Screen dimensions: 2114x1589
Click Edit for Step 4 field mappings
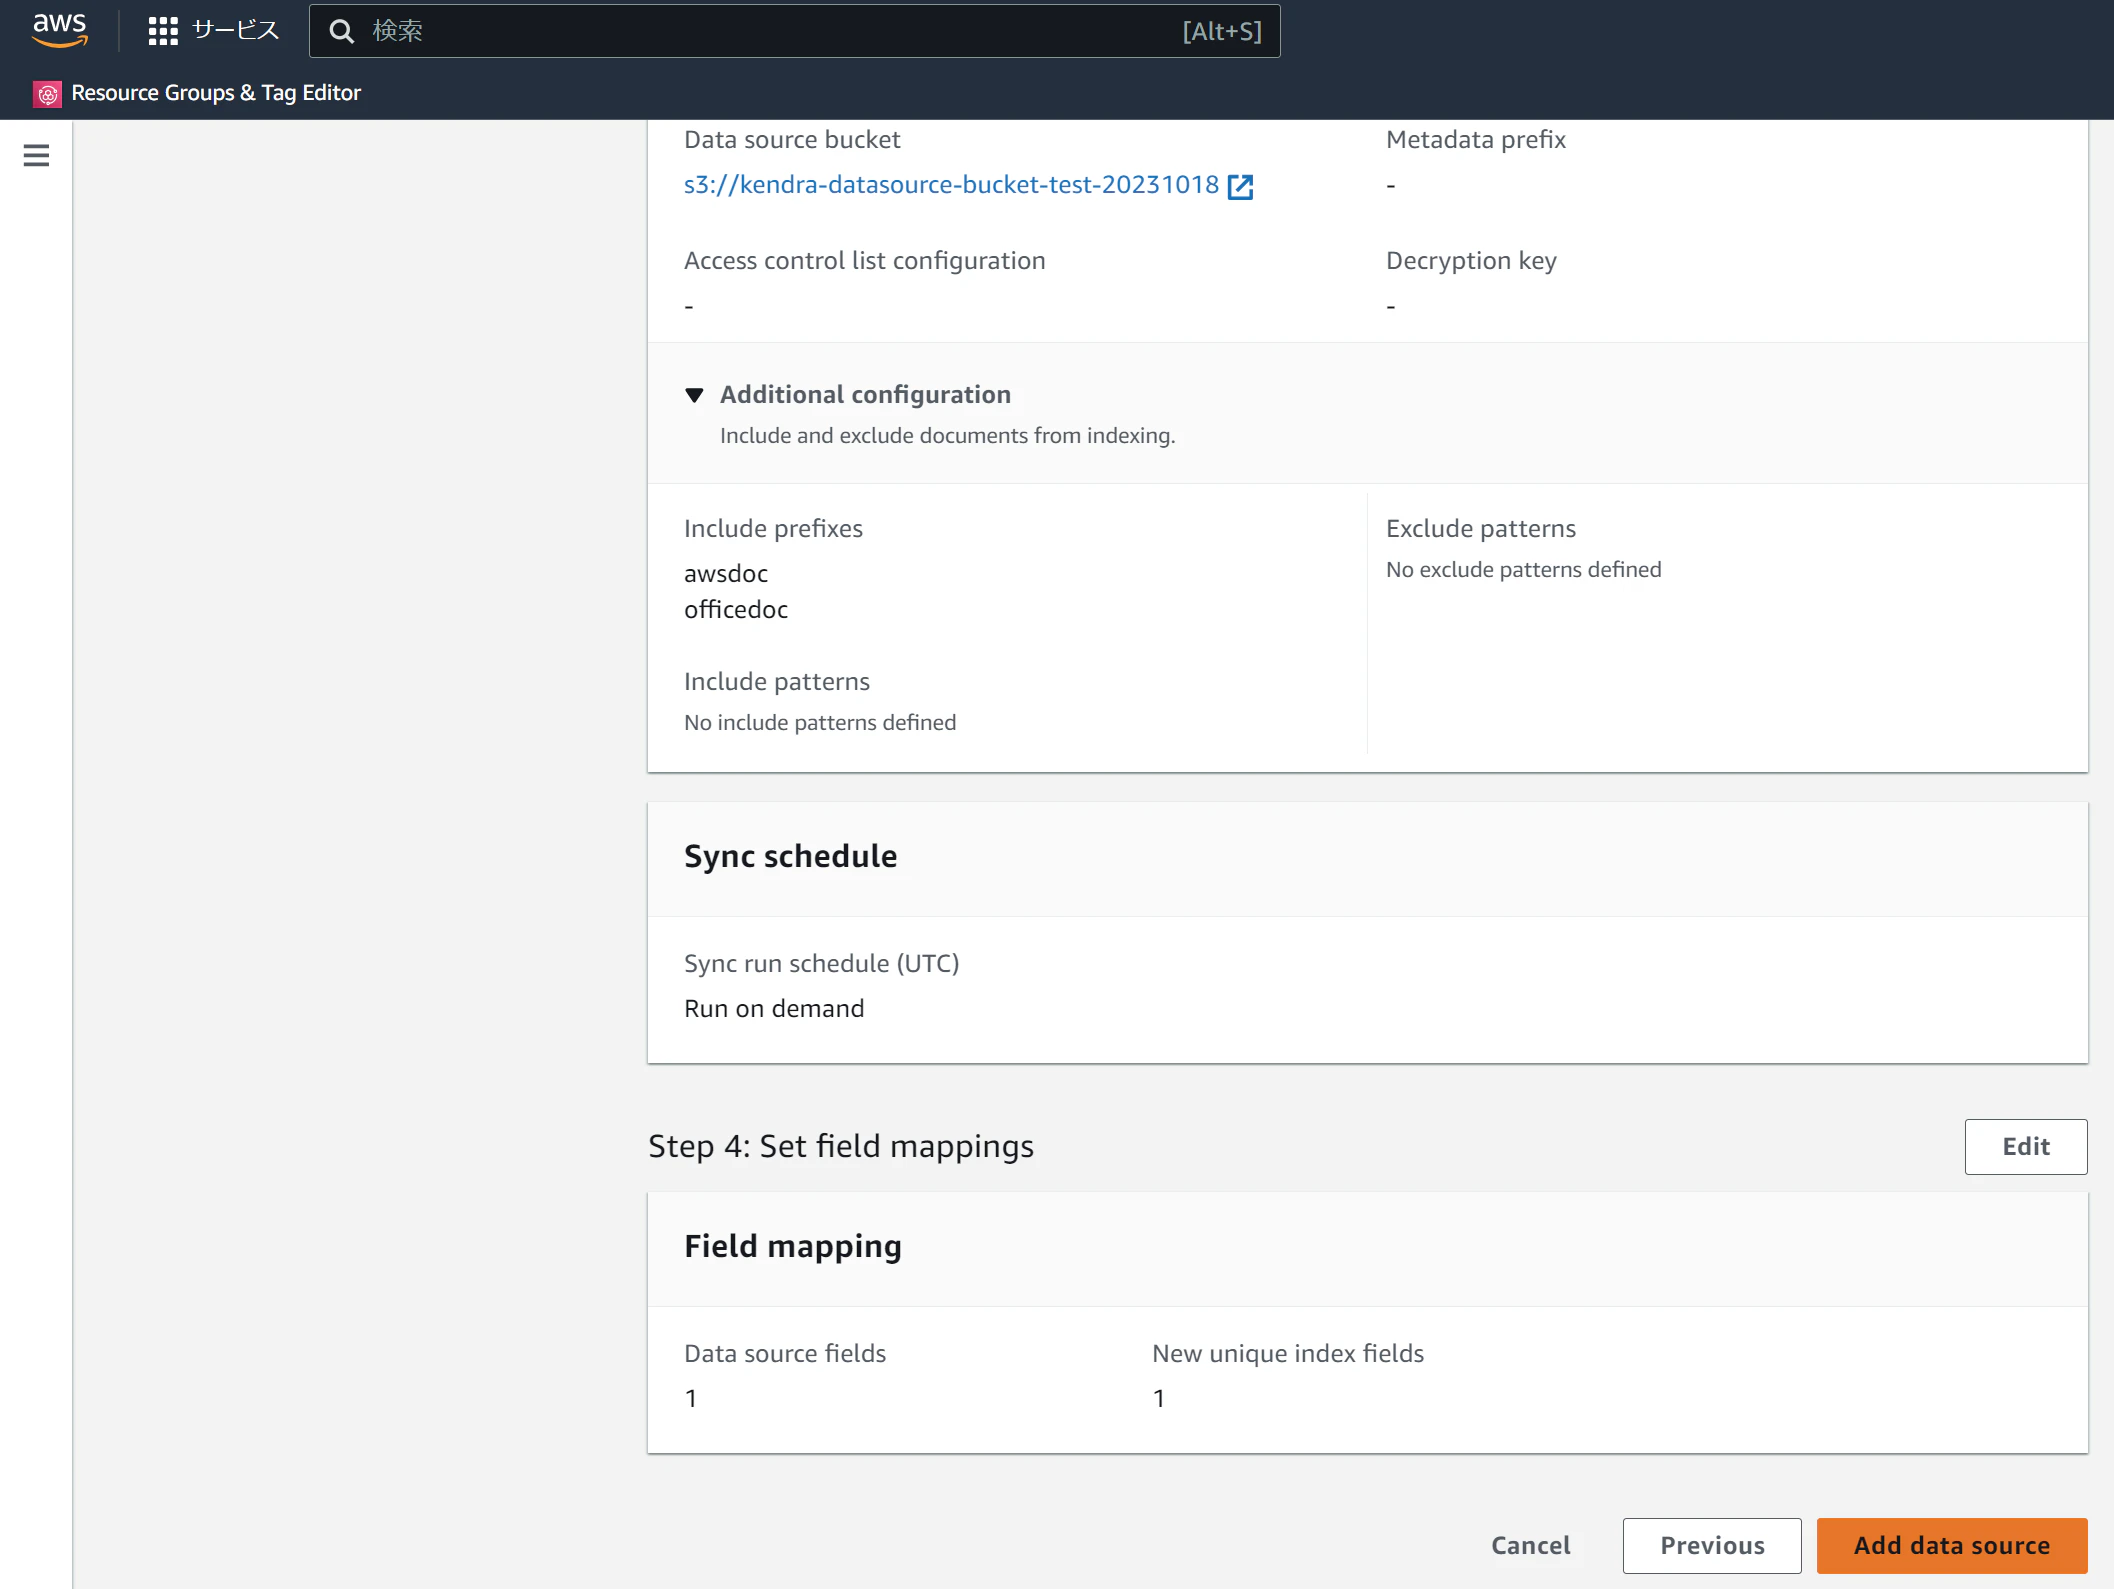click(x=2025, y=1147)
